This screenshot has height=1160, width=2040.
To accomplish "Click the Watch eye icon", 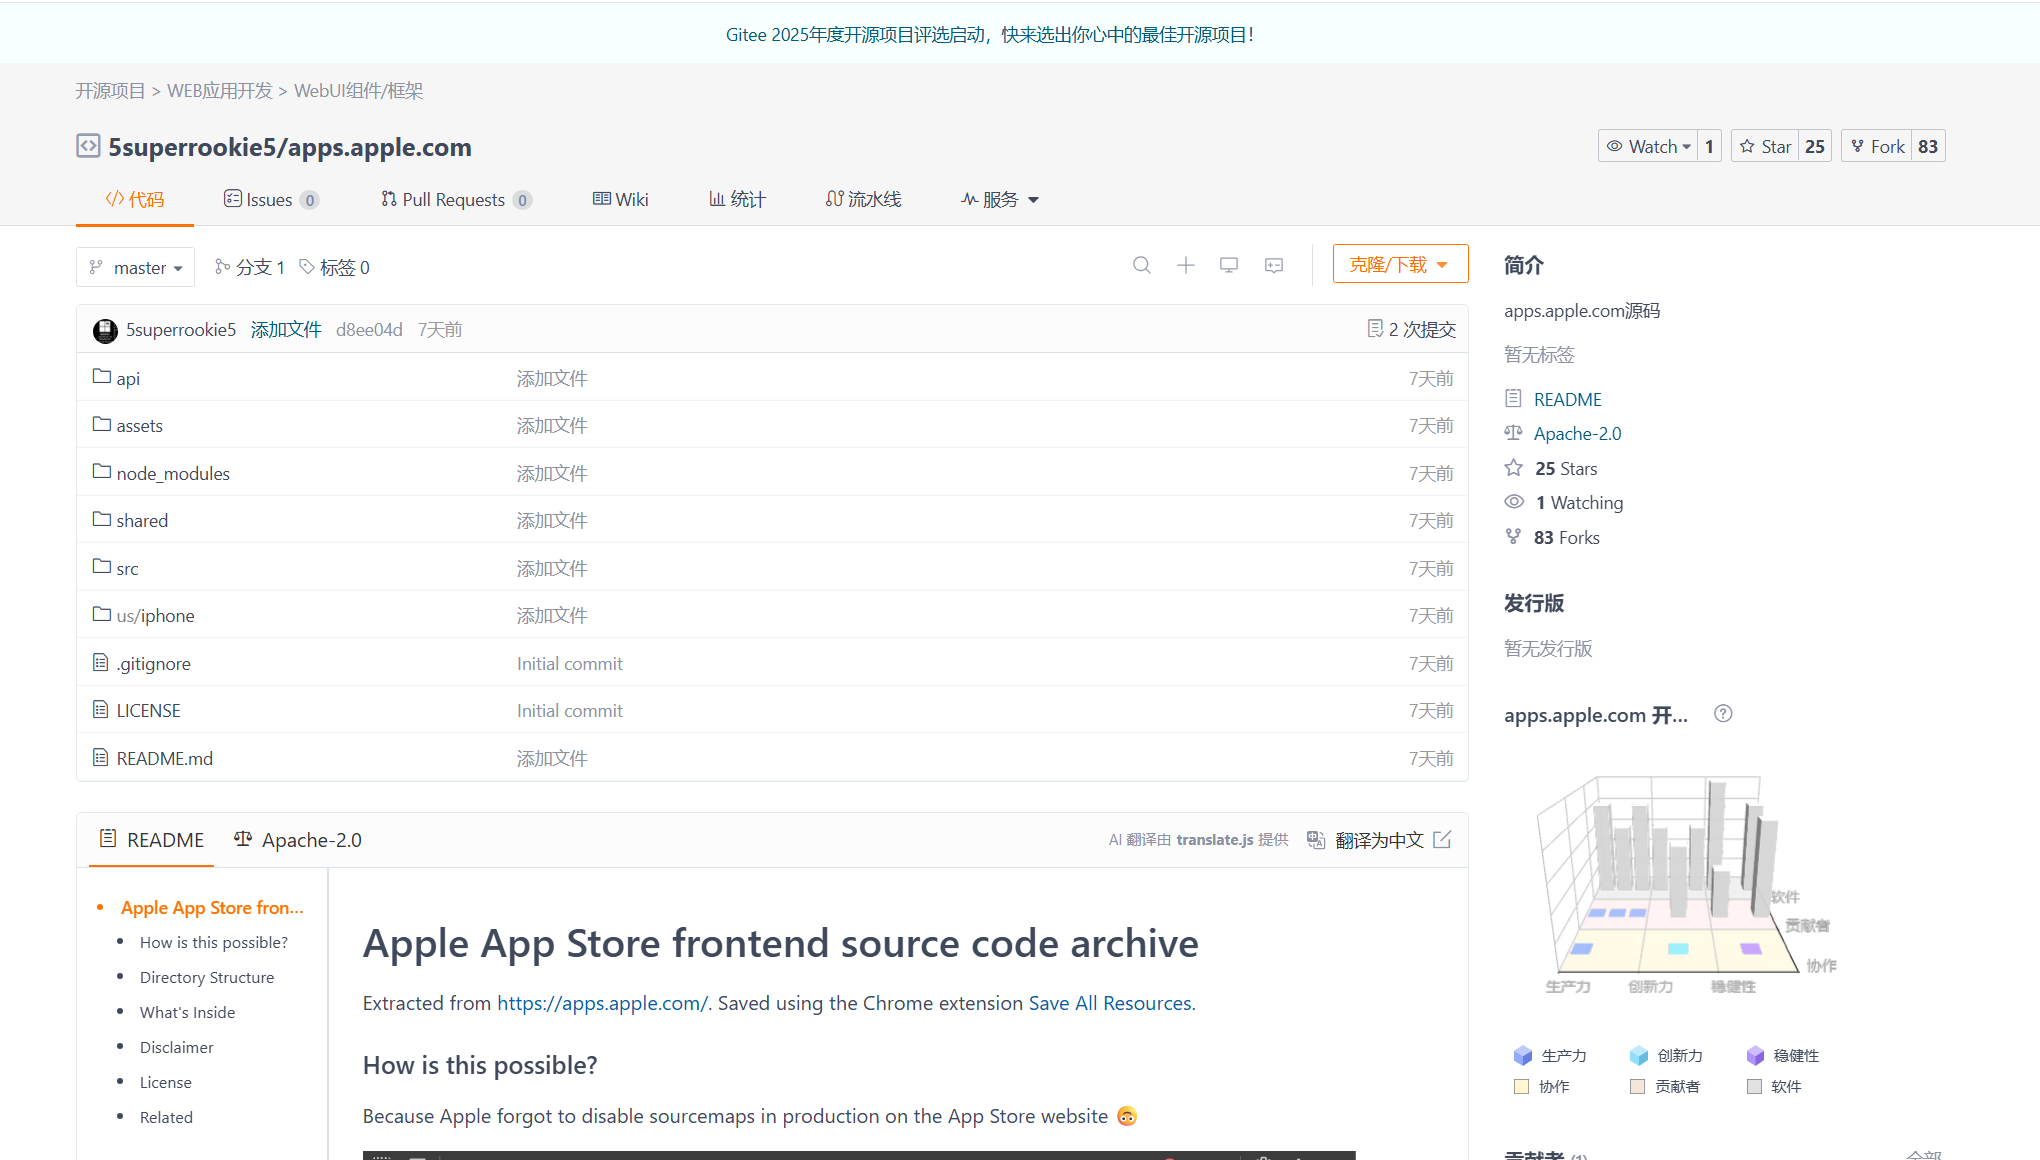I will [x=1614, y=145].
